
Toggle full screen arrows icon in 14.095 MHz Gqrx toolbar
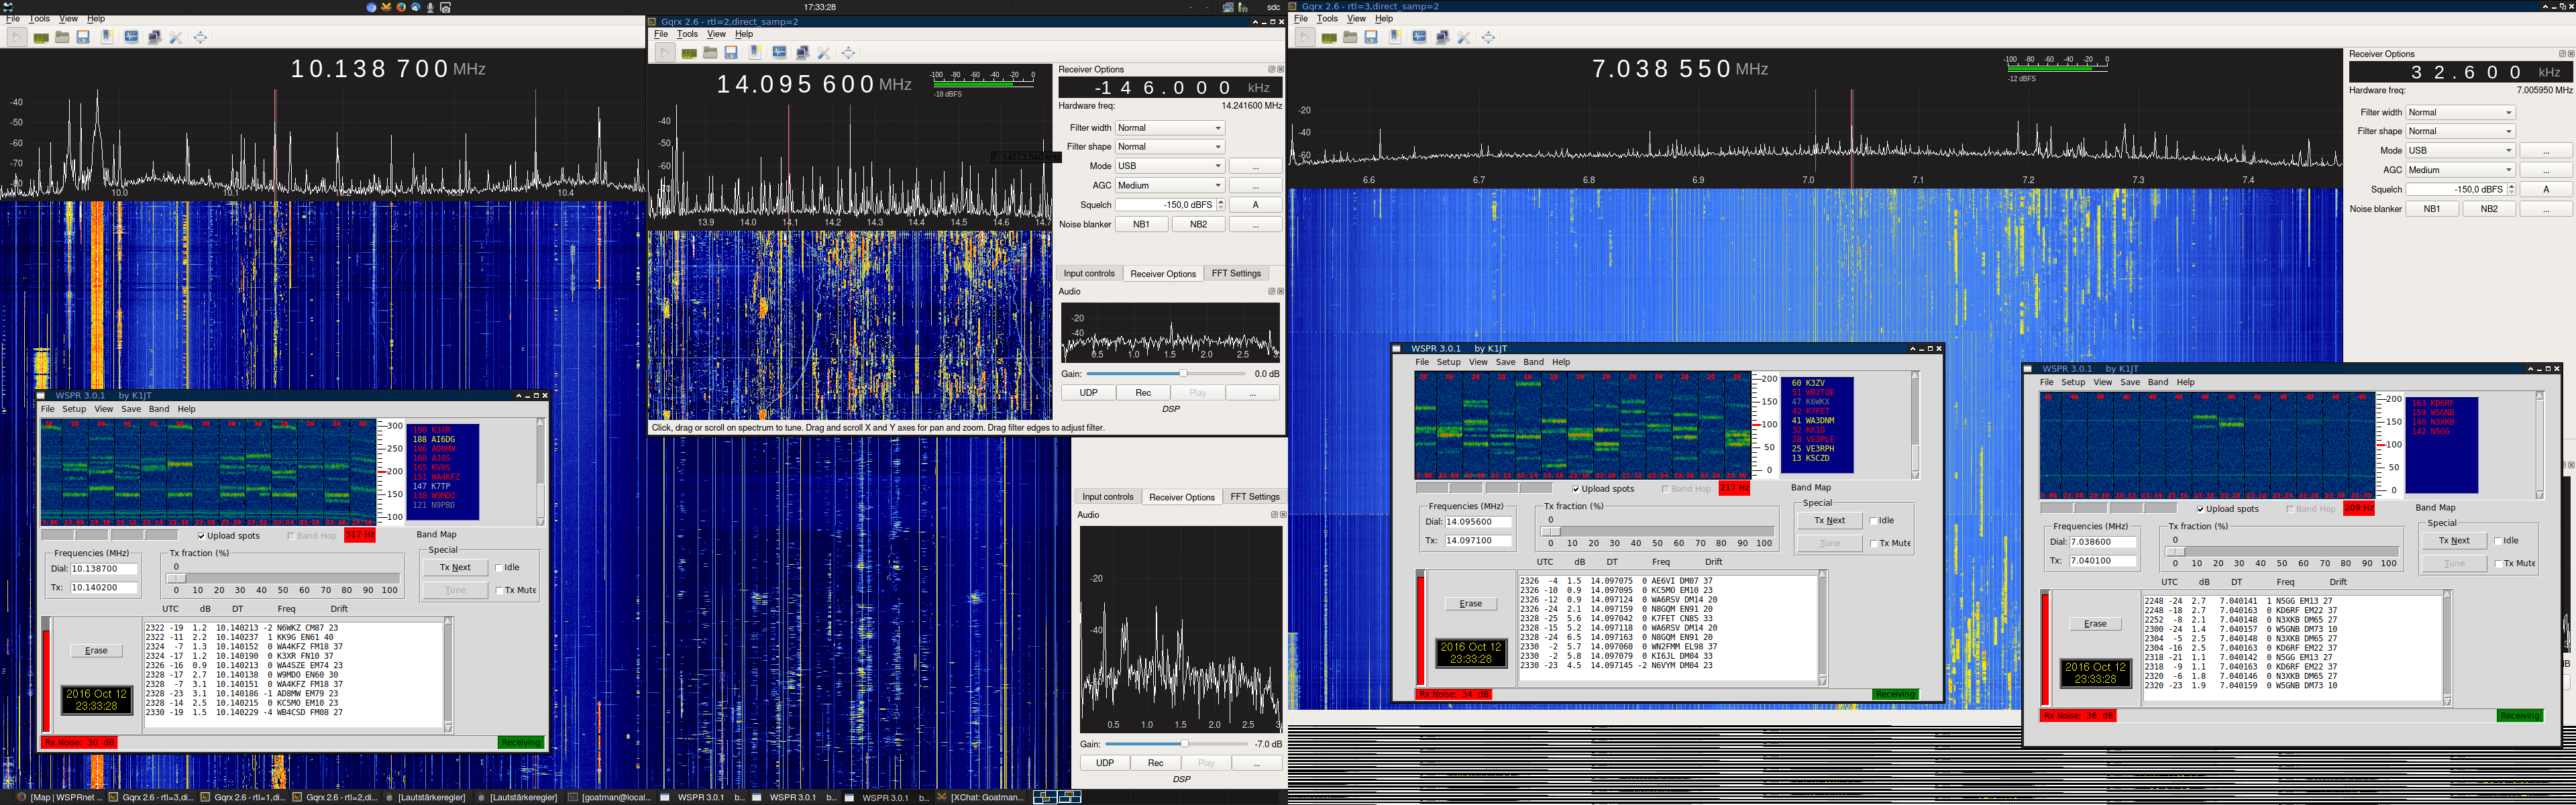[848, 53]
